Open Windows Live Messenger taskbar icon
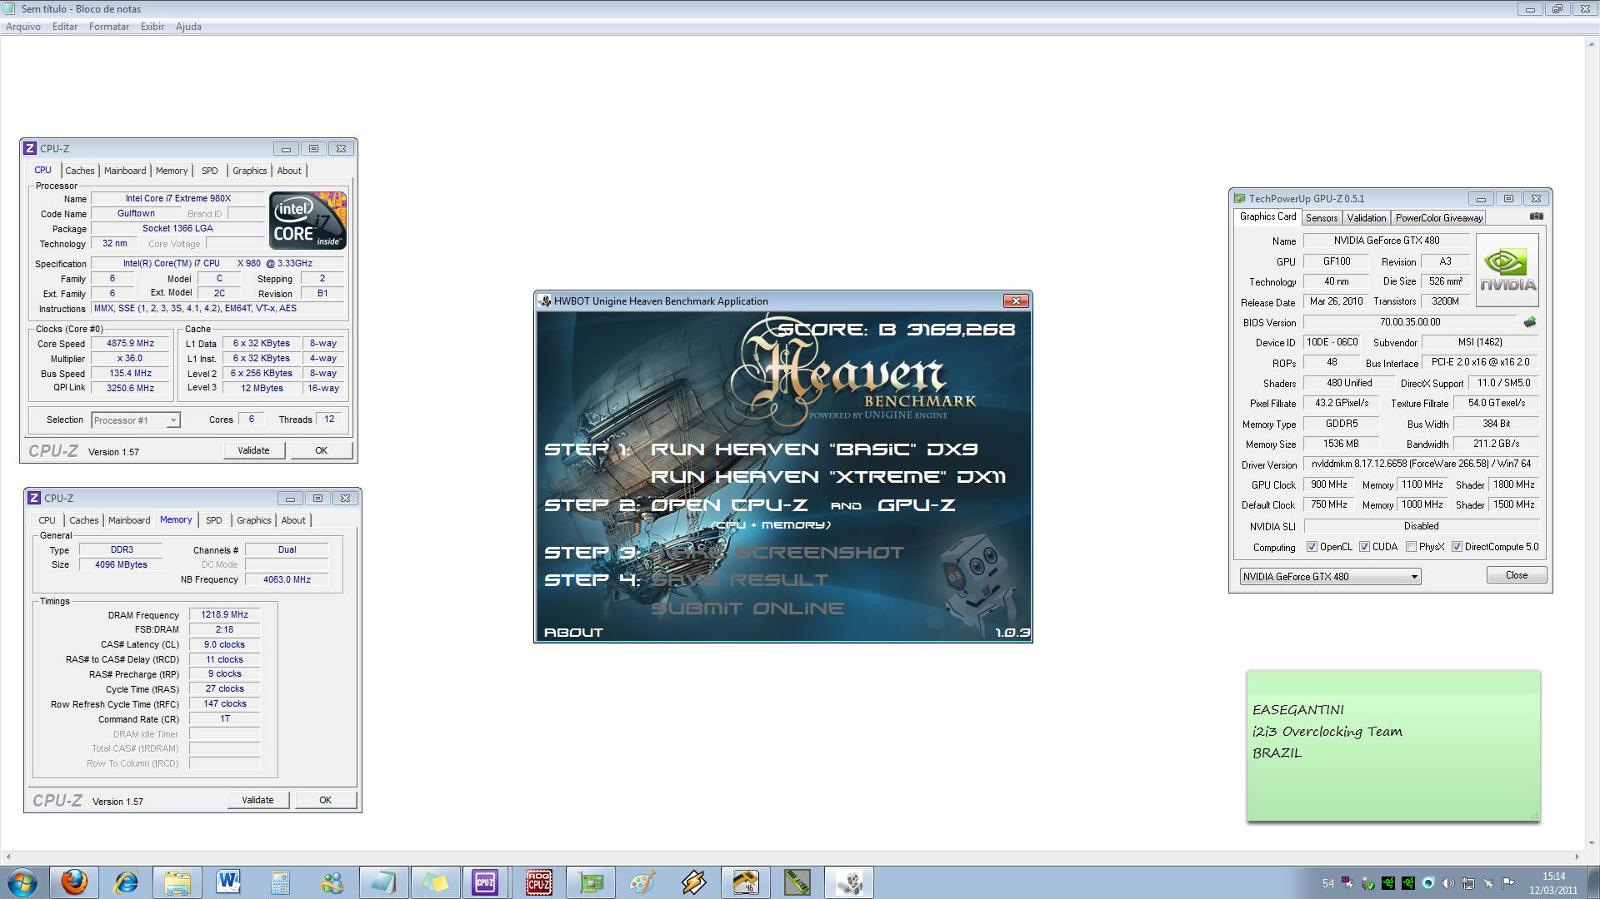The image size is (1600, 899). pos(332,882)
